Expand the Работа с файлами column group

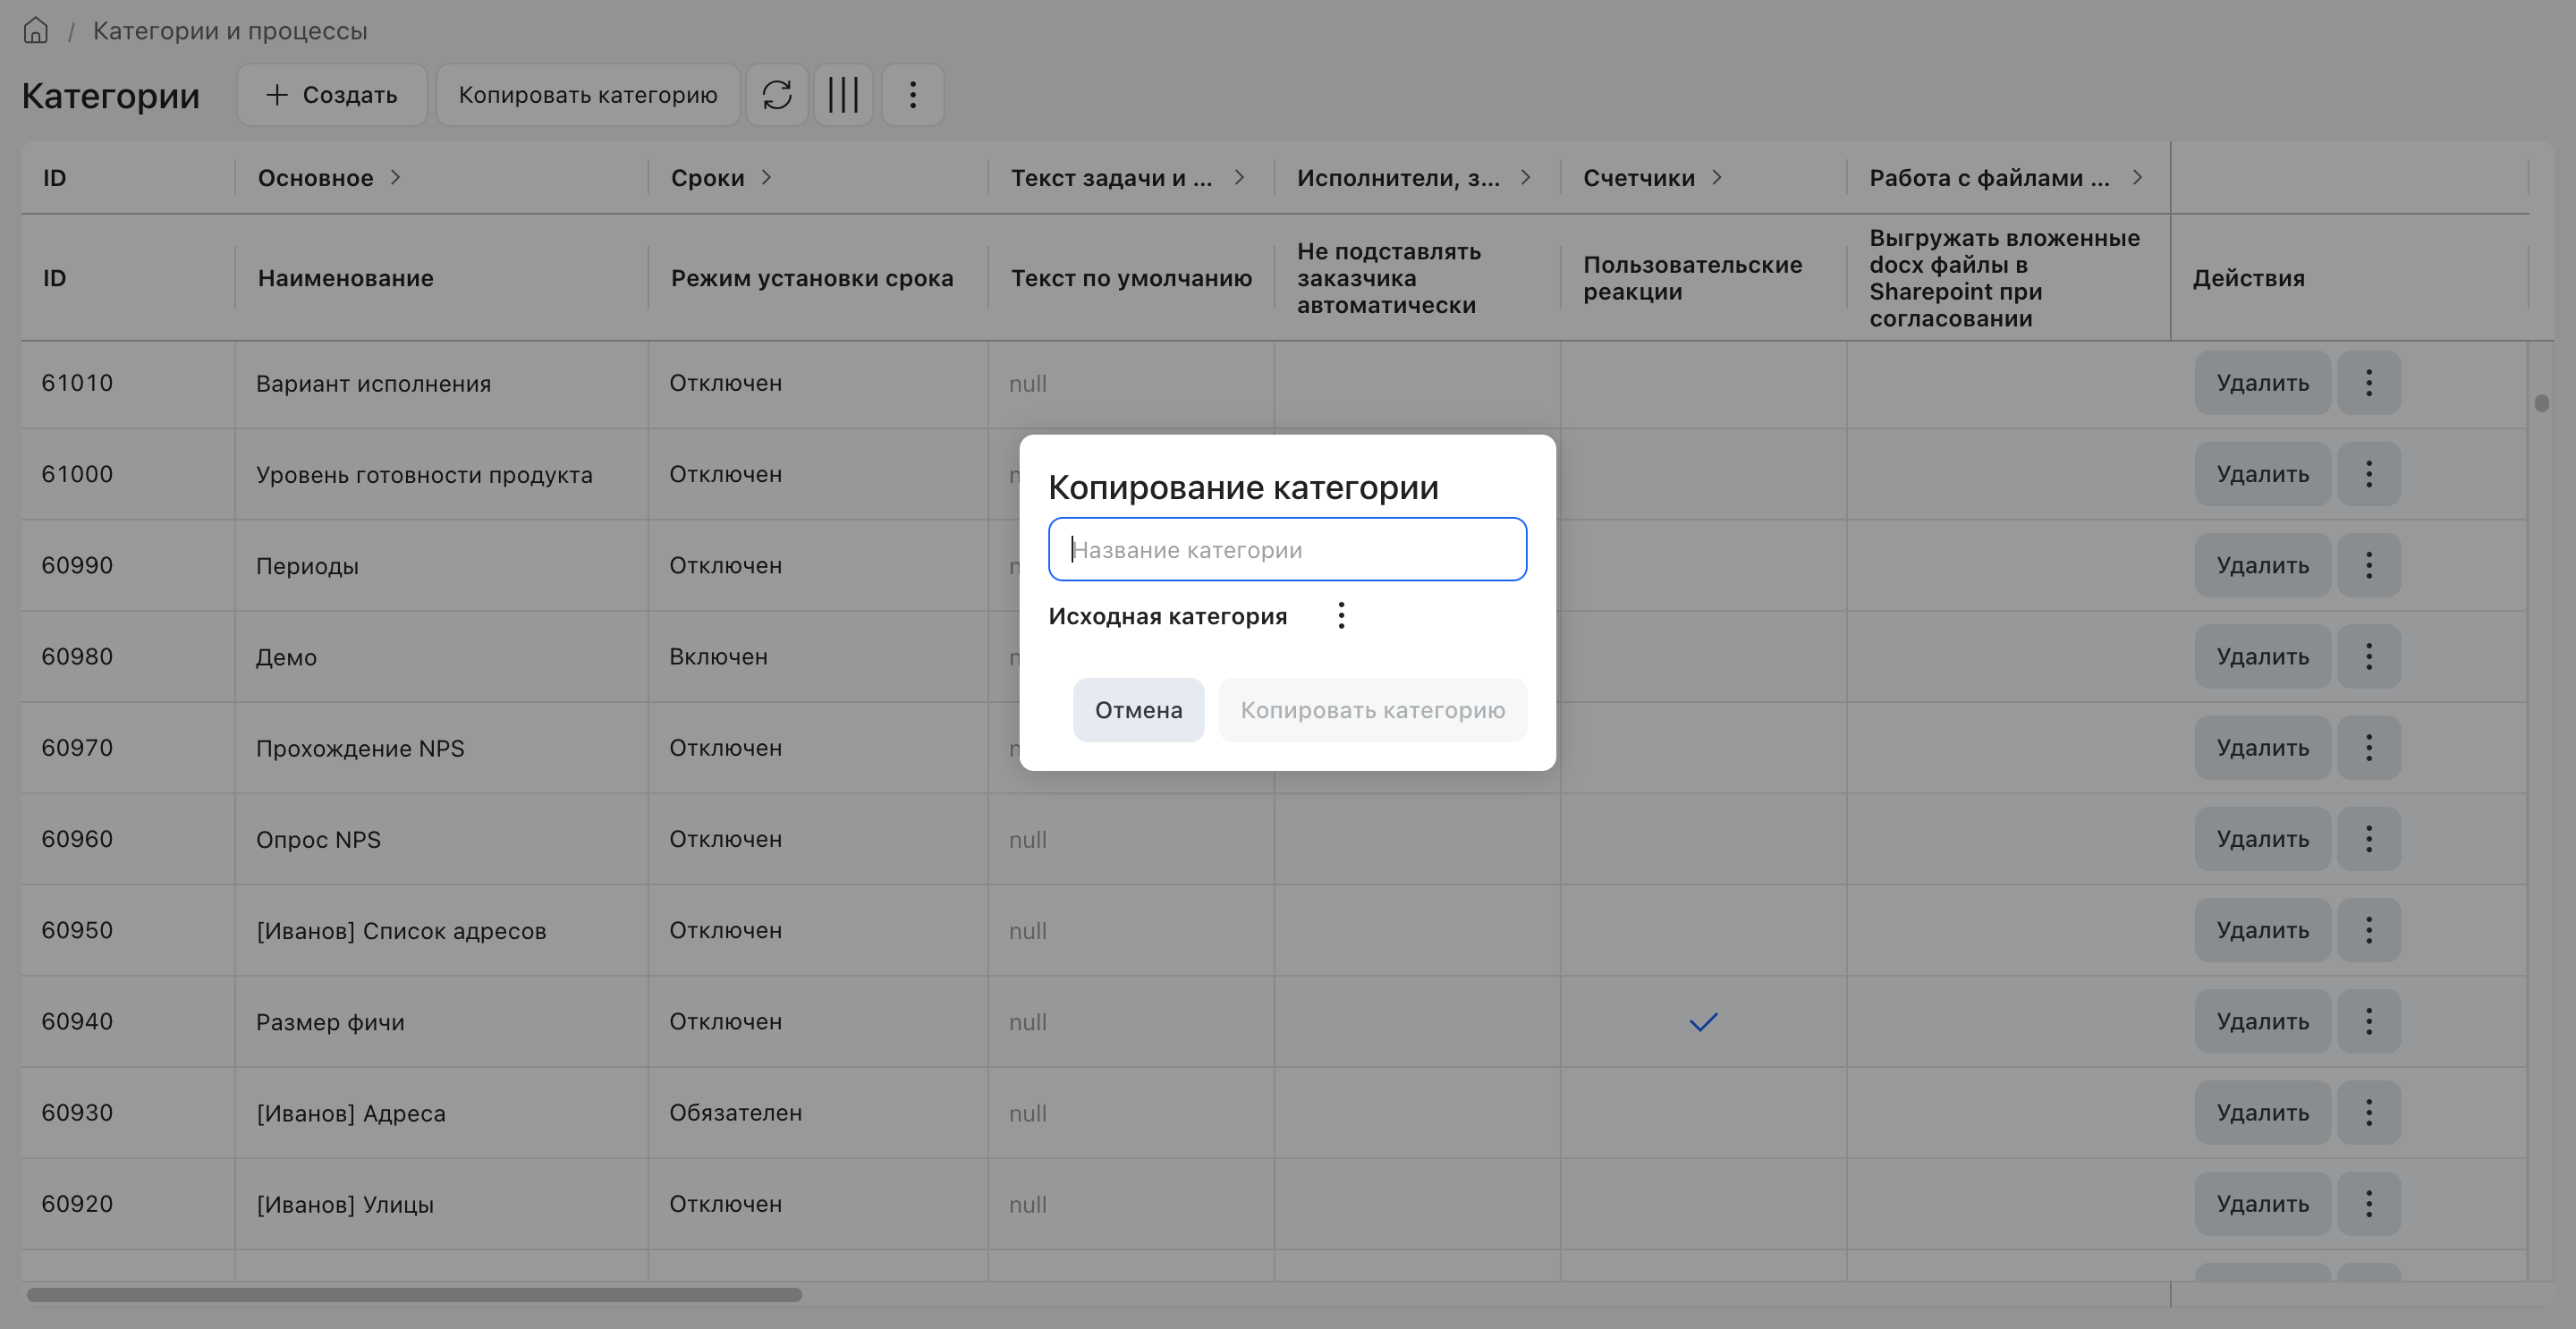point(2136,177)
